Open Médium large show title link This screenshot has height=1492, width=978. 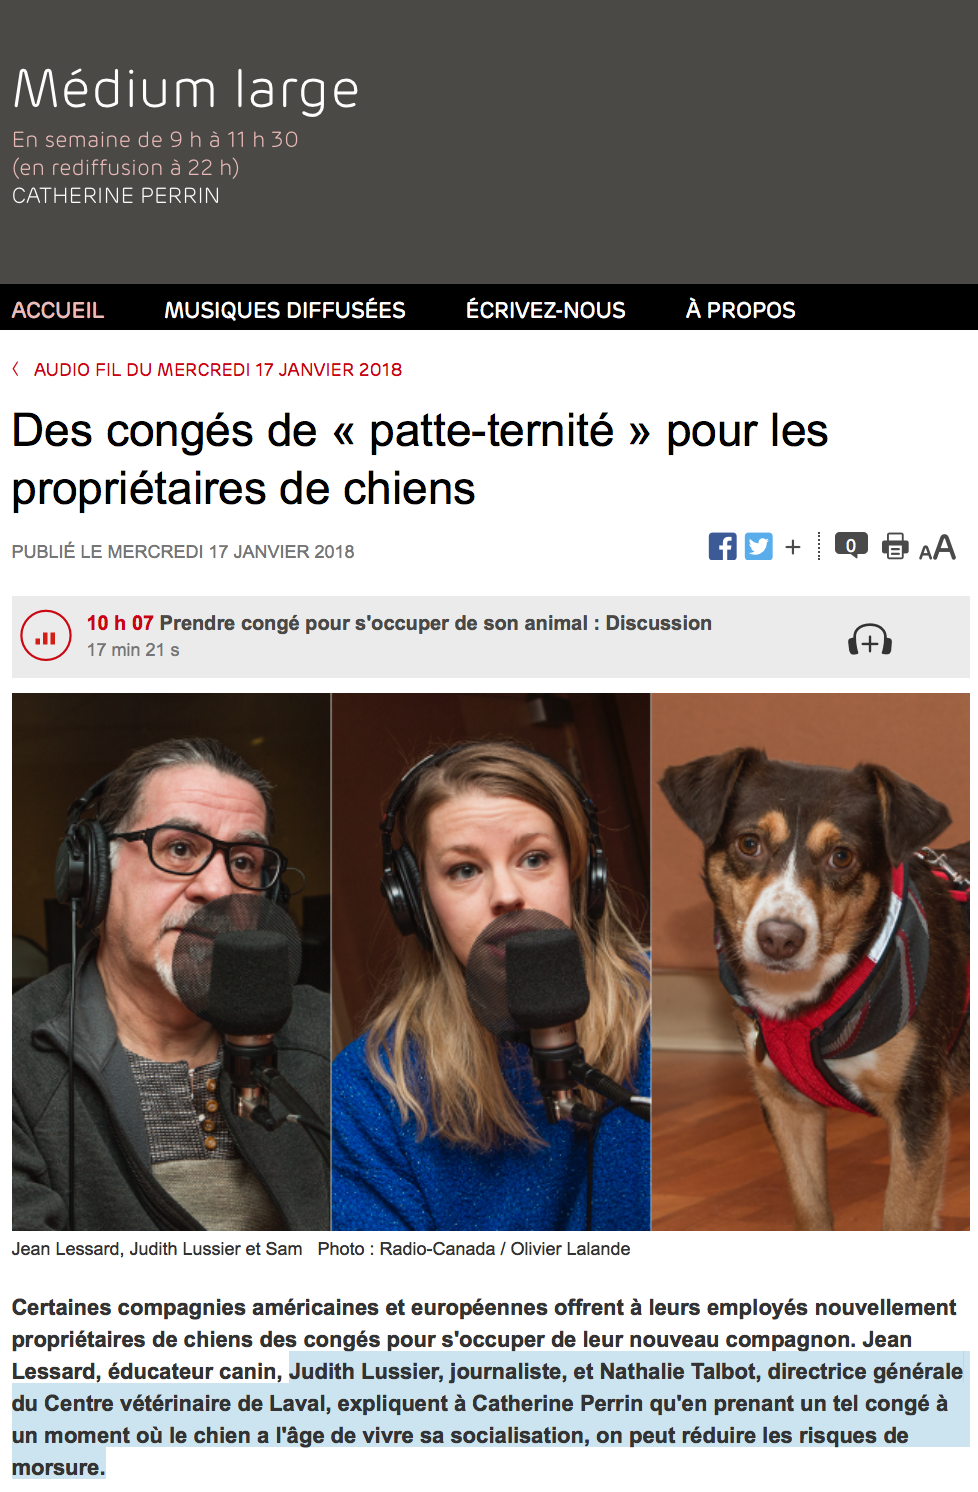click(186, 90)
